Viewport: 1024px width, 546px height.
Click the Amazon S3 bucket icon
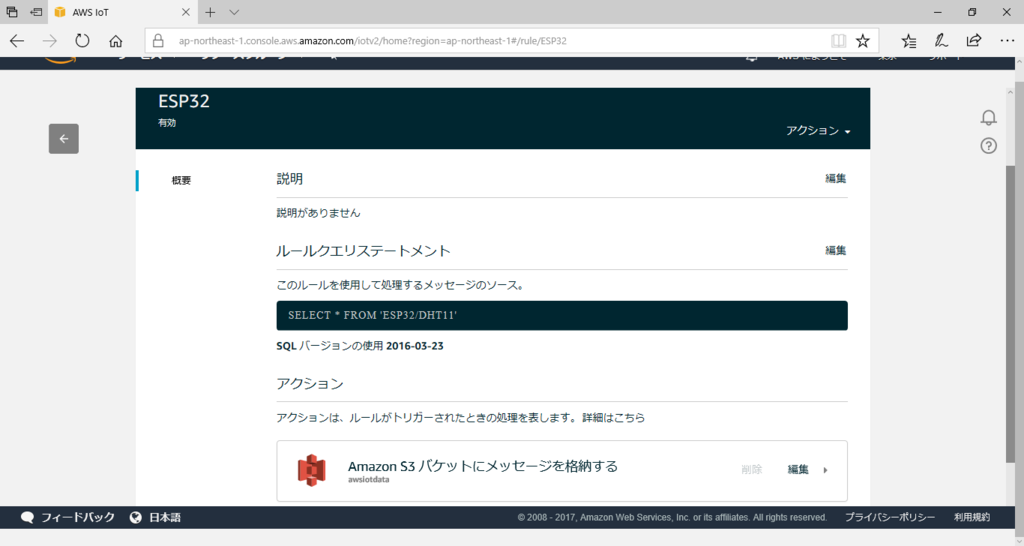coord(312,470)
